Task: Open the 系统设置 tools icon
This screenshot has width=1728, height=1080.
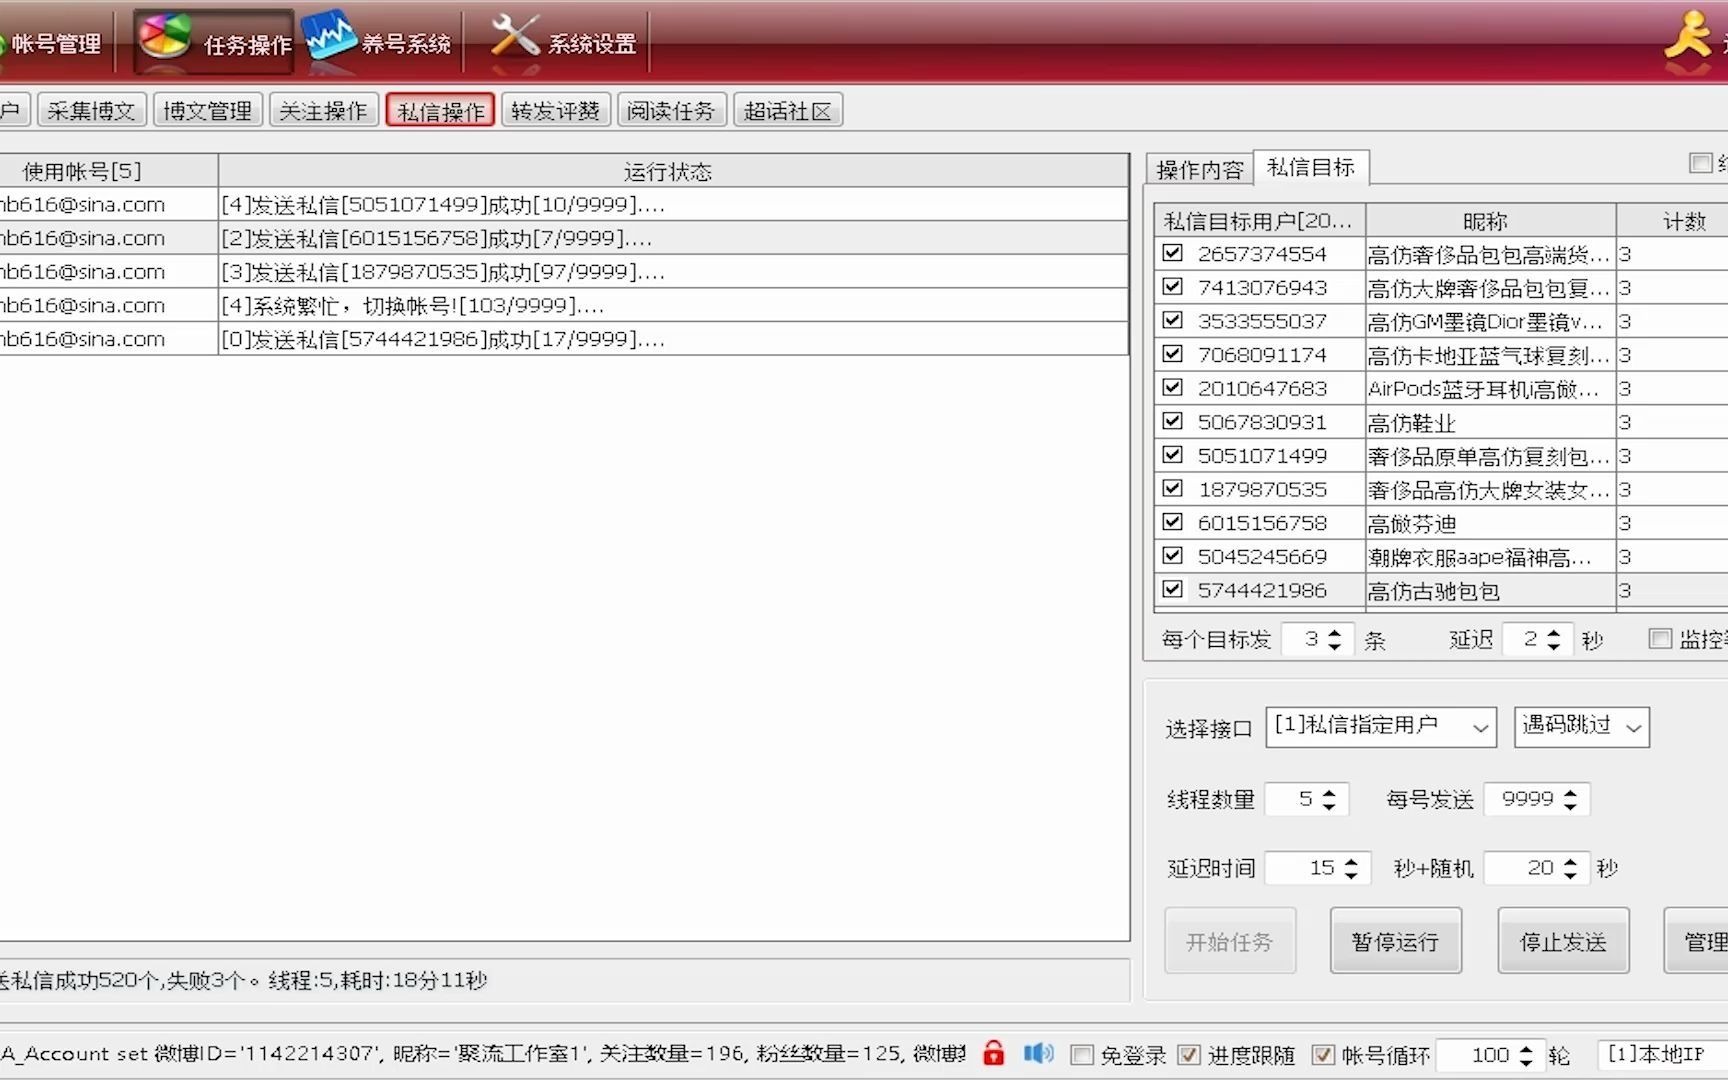Action: click(x=516, y=38)
